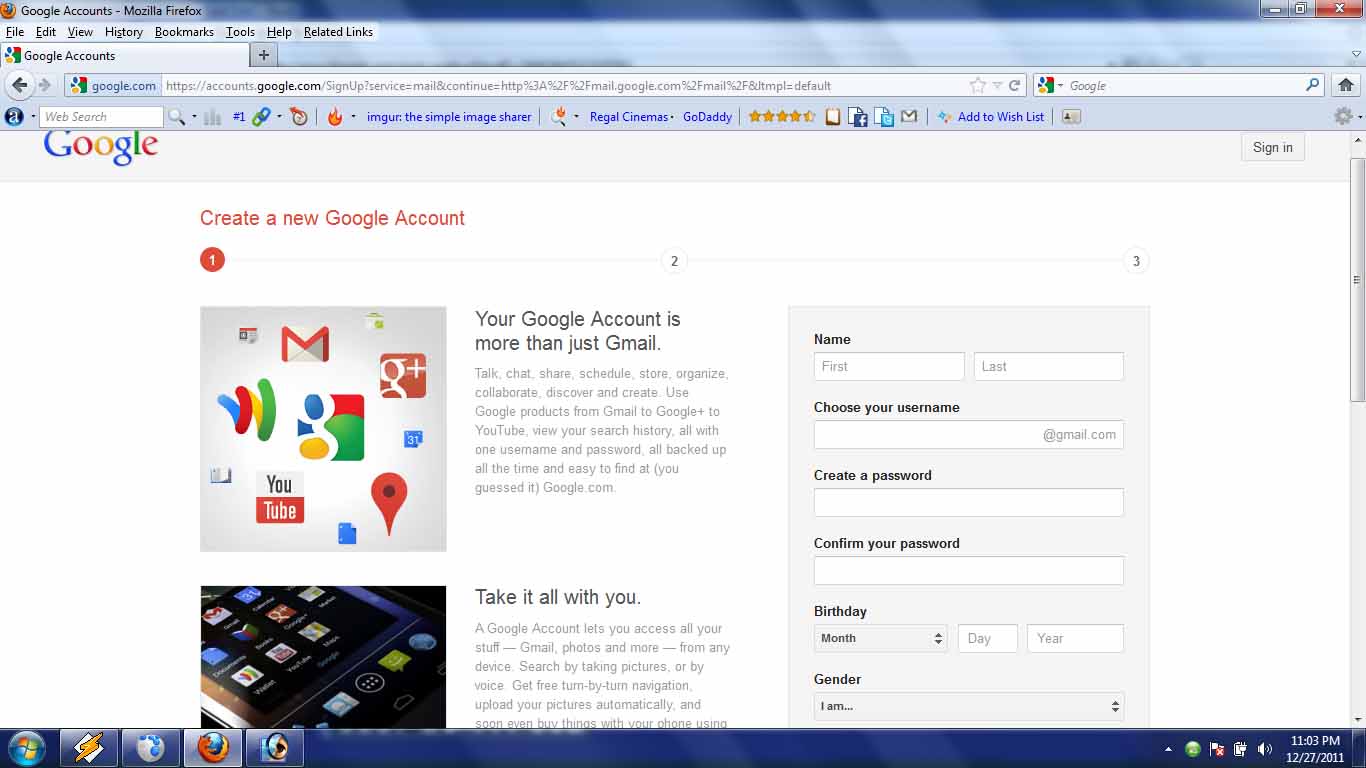Click the Confirm your password field
Screen dimensions: 1366x768
969,571
